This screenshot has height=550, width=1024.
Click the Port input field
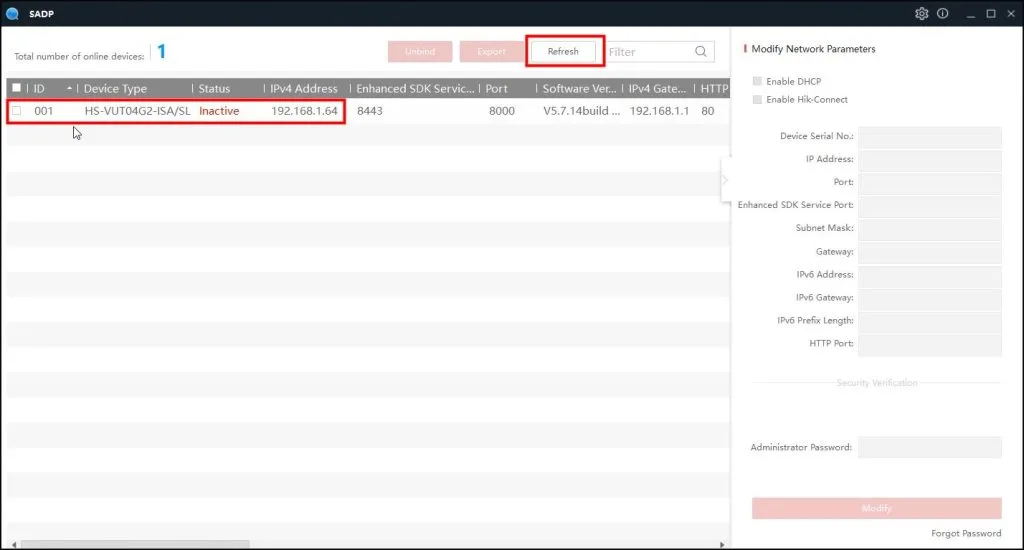[x=929, y=182]
